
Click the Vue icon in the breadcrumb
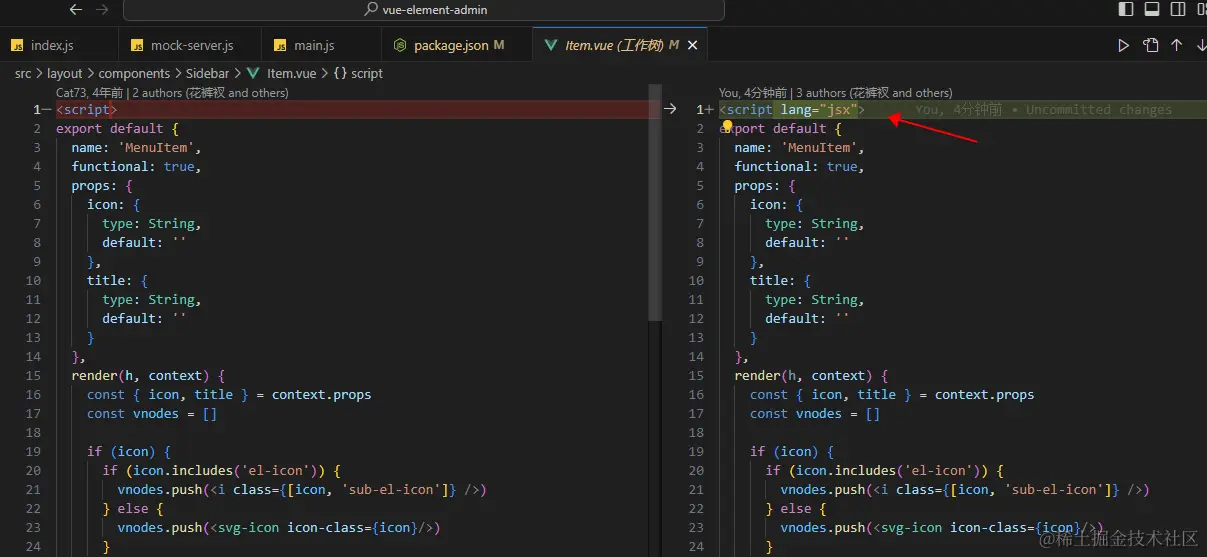click(x=252, y=73)
